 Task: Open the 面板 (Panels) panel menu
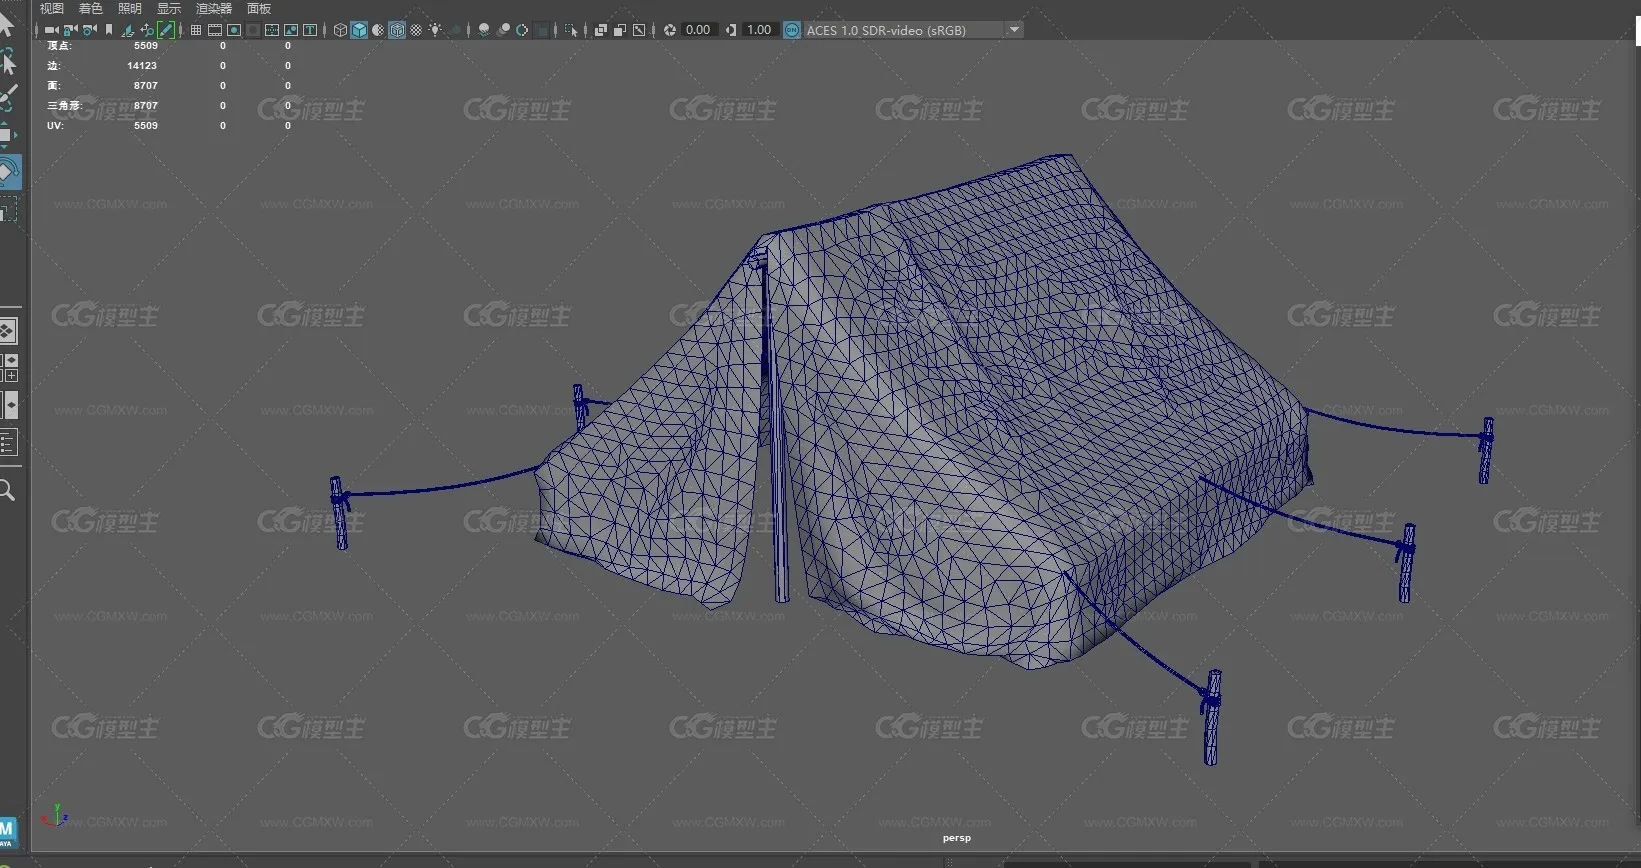[x=259, y=8]
